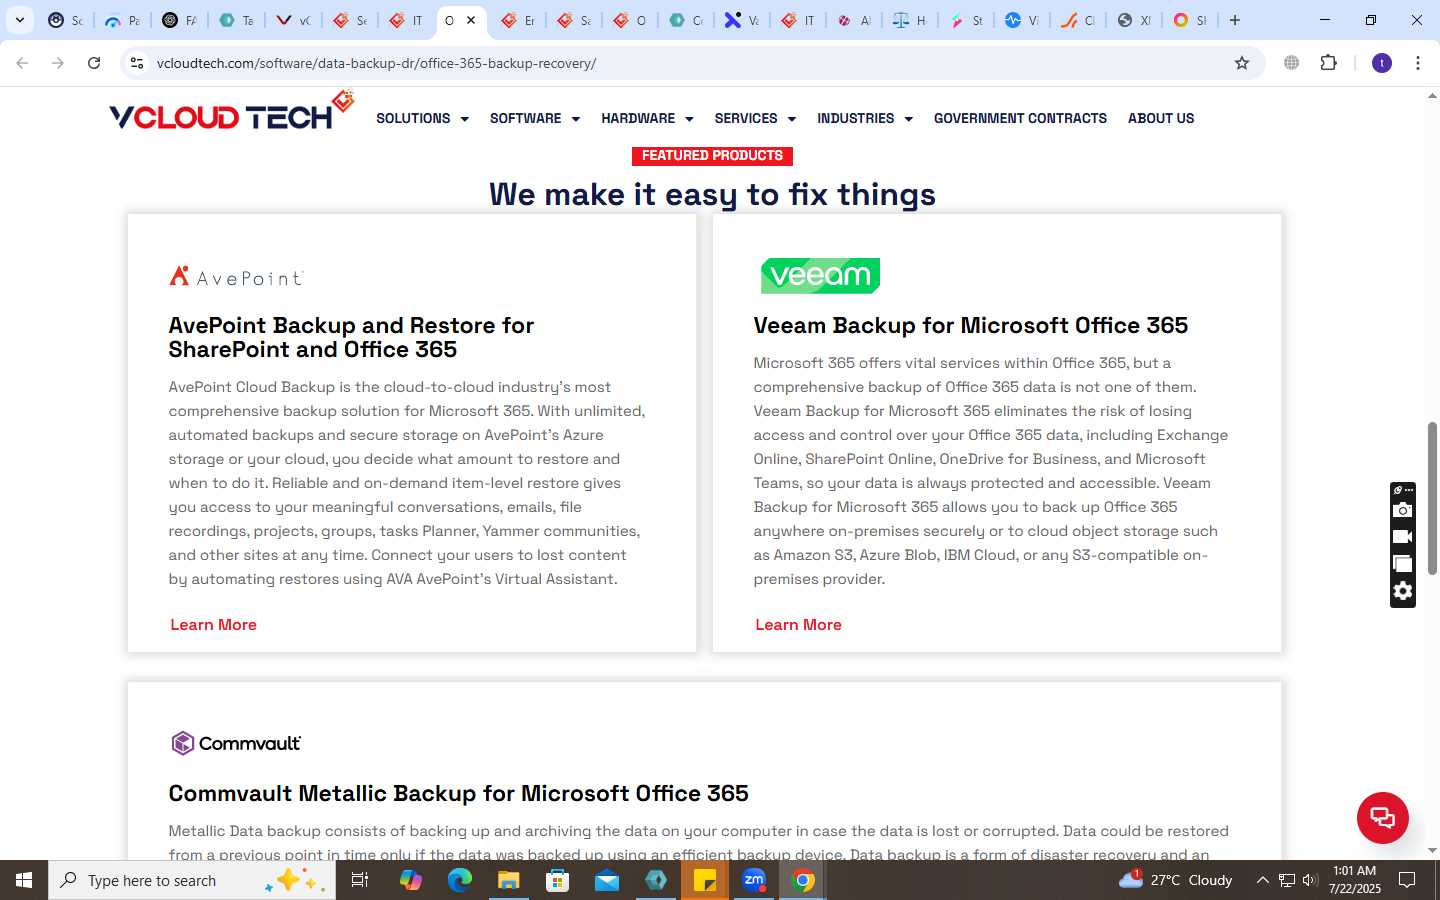The height and width of the screenshot is (900, 1440).
Task: Open Chrome's three-dot menu
Action: pyautogui.click(x=1418, y=63)
